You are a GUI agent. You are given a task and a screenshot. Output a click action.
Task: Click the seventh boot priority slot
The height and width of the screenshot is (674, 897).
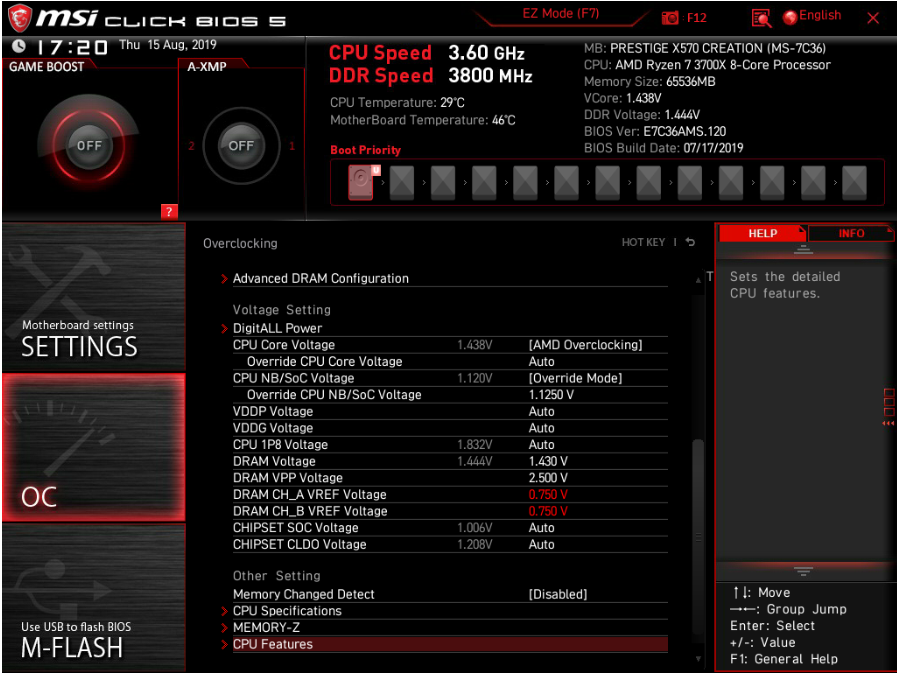(608, 183)
